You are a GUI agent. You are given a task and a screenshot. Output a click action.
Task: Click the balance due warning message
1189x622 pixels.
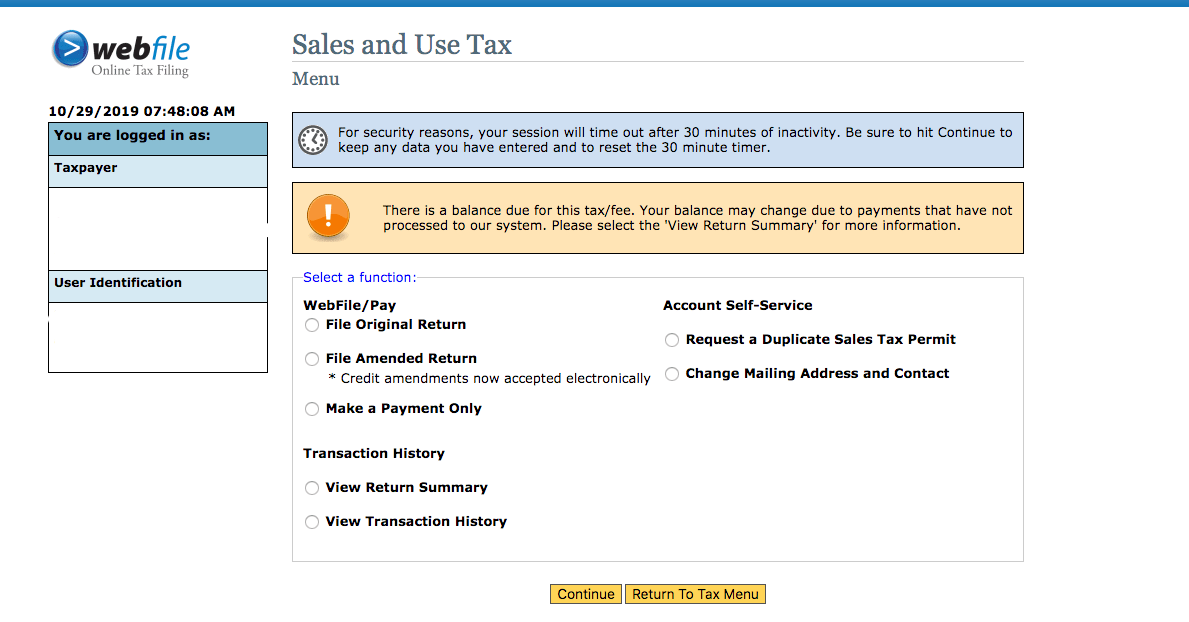click(x=698, y=218)
